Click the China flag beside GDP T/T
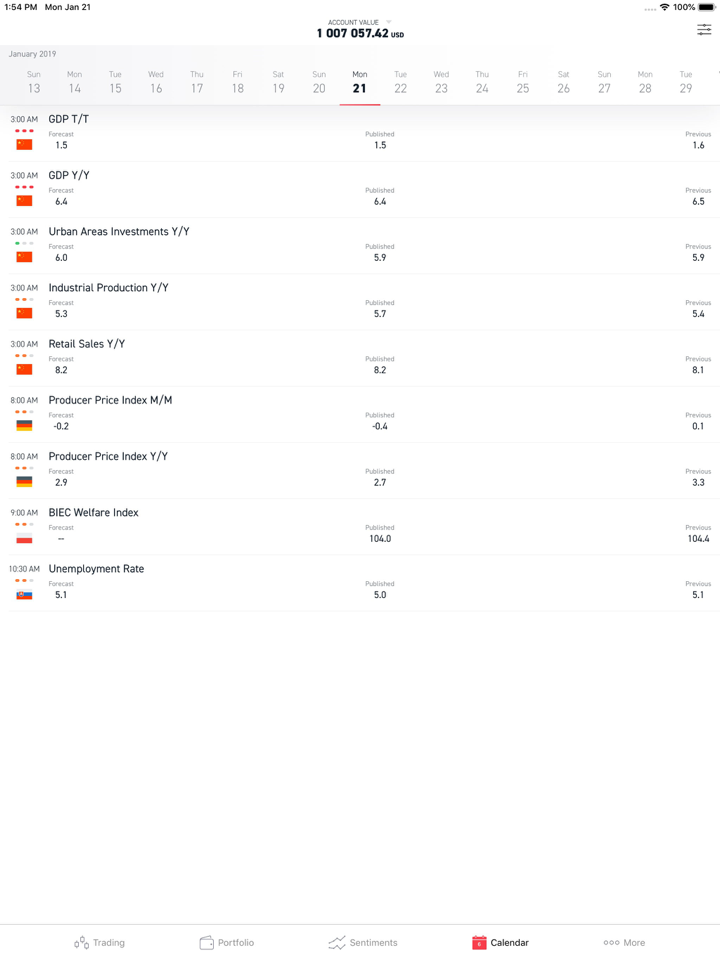720x960 pixels. pos(24,145)
